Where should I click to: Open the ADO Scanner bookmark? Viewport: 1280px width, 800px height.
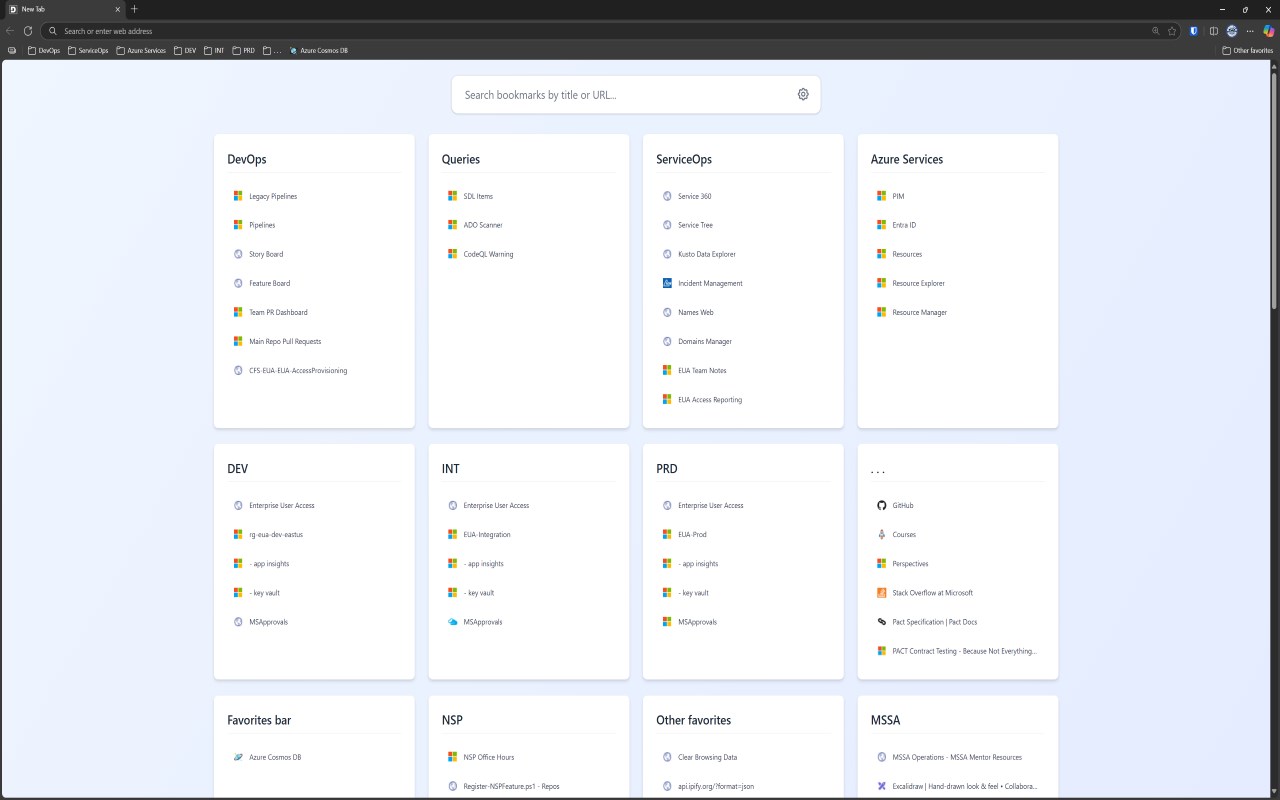[x=483, y=225]
